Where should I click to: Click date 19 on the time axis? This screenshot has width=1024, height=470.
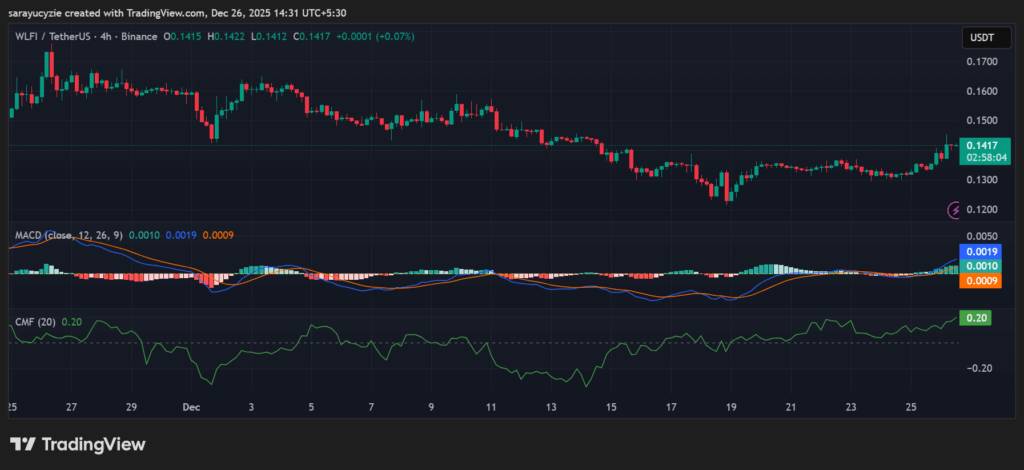point(731,408)
